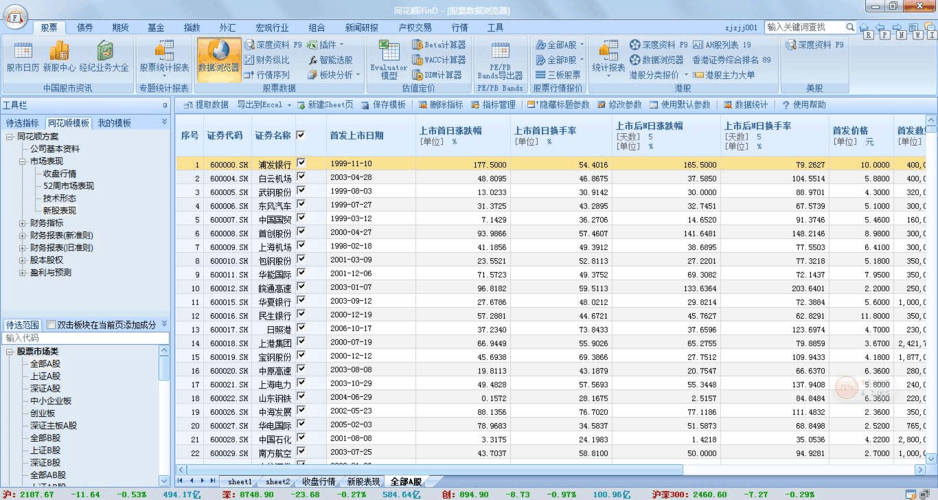Image resolution: width=938 pixels, height=500 pixels.
Task: Launch 智能选股 smart stock picker
Action: pyautogui.click(x=330, y=60)
